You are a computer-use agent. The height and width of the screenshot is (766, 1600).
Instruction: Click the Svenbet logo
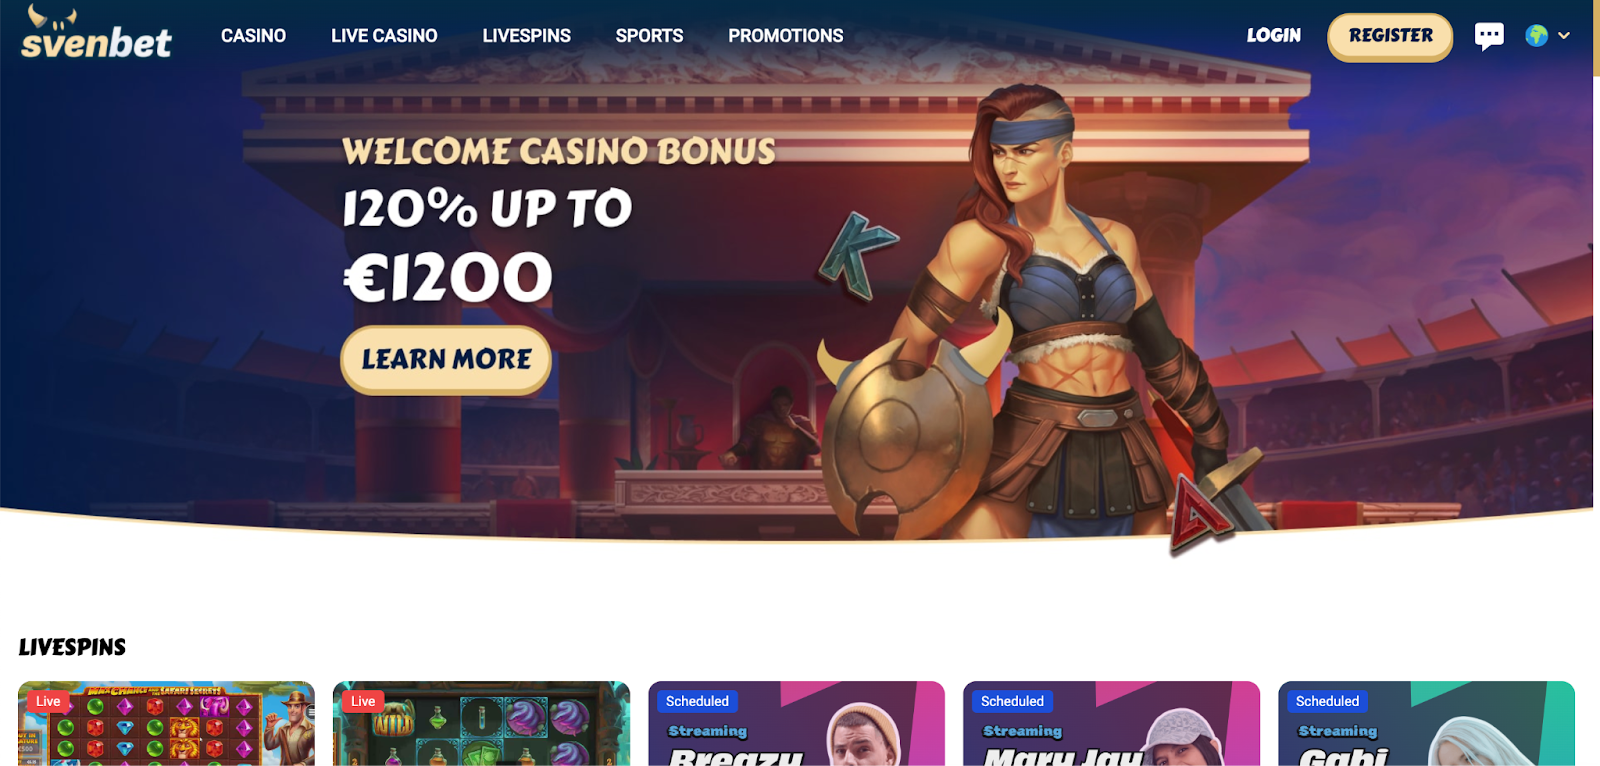[x=96, y=33]
